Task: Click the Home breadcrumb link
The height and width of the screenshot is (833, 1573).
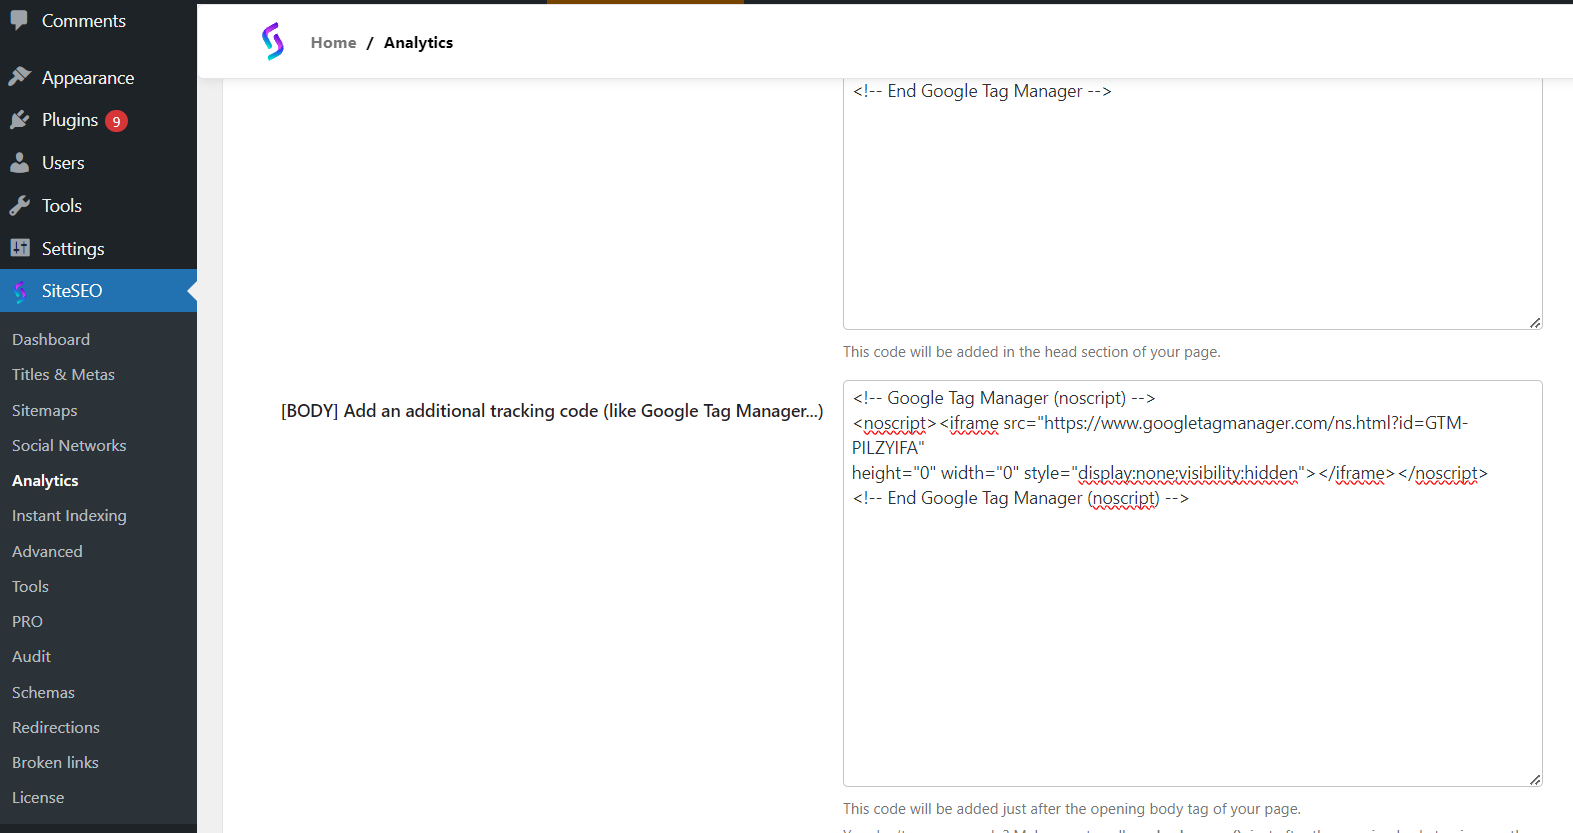Action: coord(333,42)
